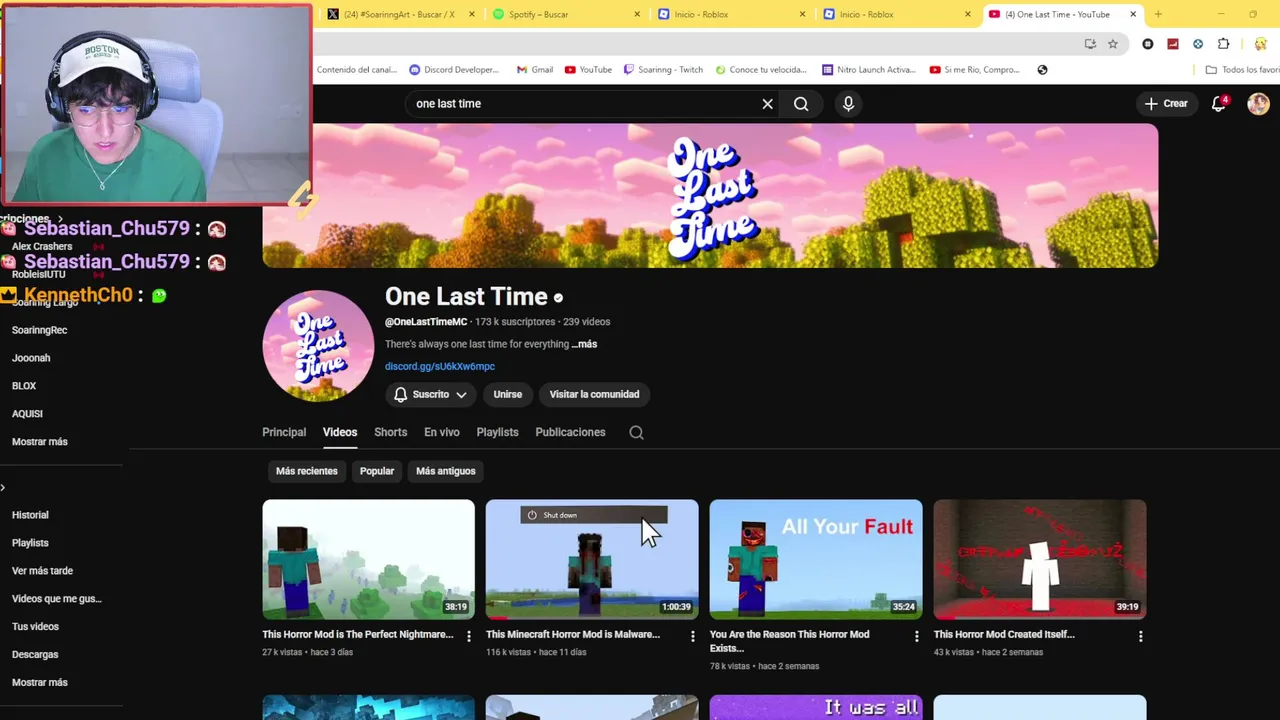Open the YouTube bookmark in bookmarks bar

588,70
